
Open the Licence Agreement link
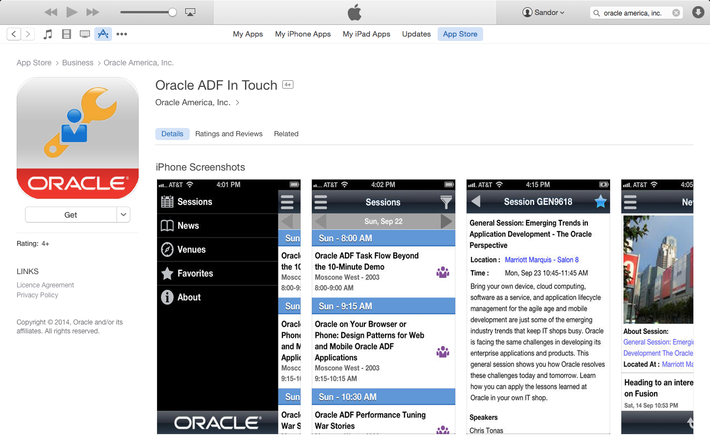(x=45, y=285)
